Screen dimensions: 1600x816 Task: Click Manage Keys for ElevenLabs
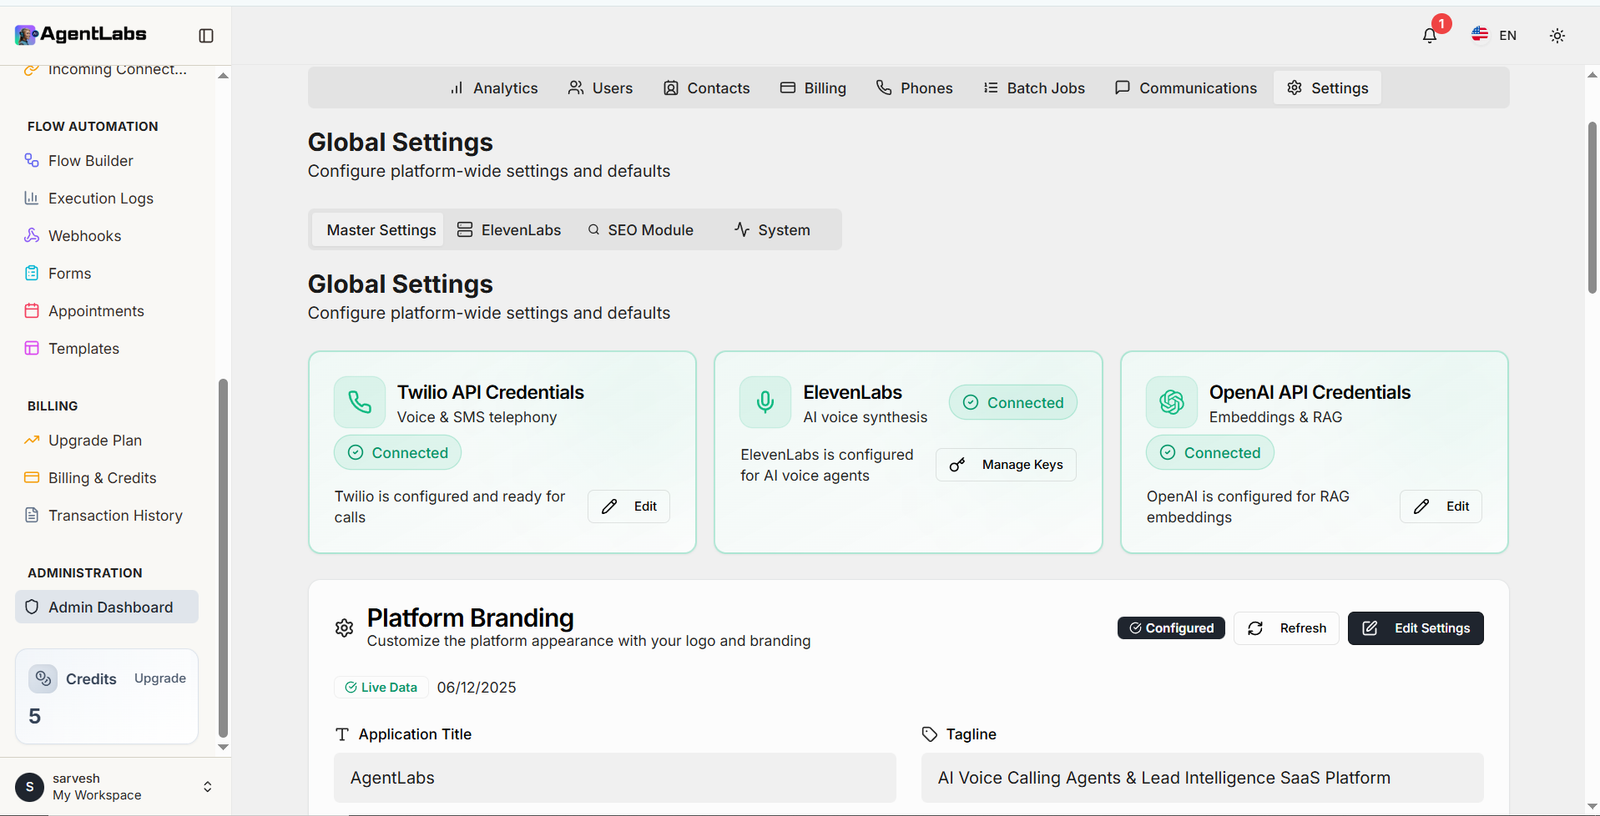(1006, 465)
